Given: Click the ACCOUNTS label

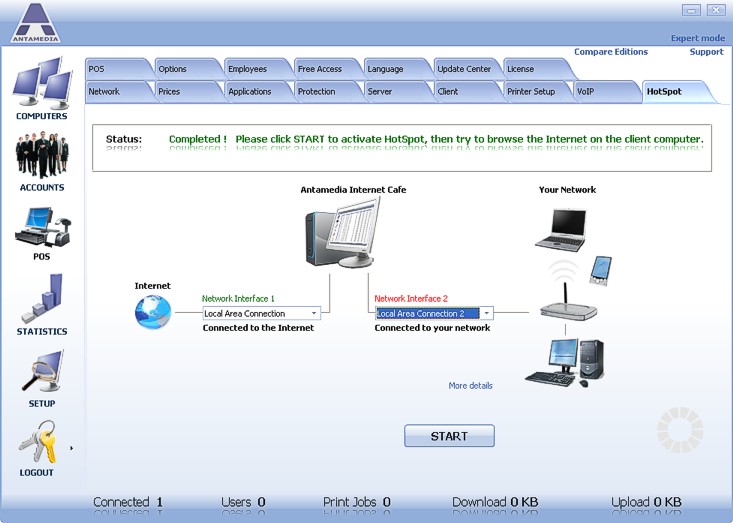Looking at the screenshot, I should (42, 187).
